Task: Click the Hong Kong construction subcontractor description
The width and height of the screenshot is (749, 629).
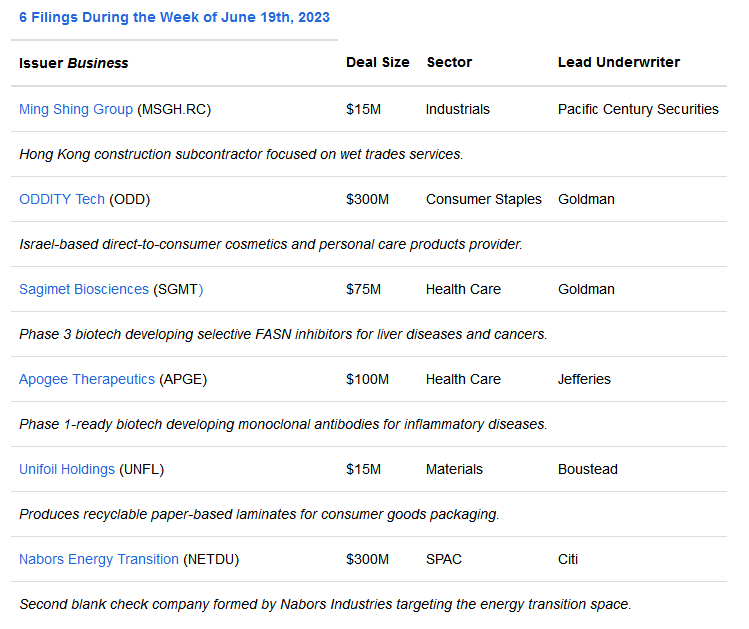Action: pos(241,154)
